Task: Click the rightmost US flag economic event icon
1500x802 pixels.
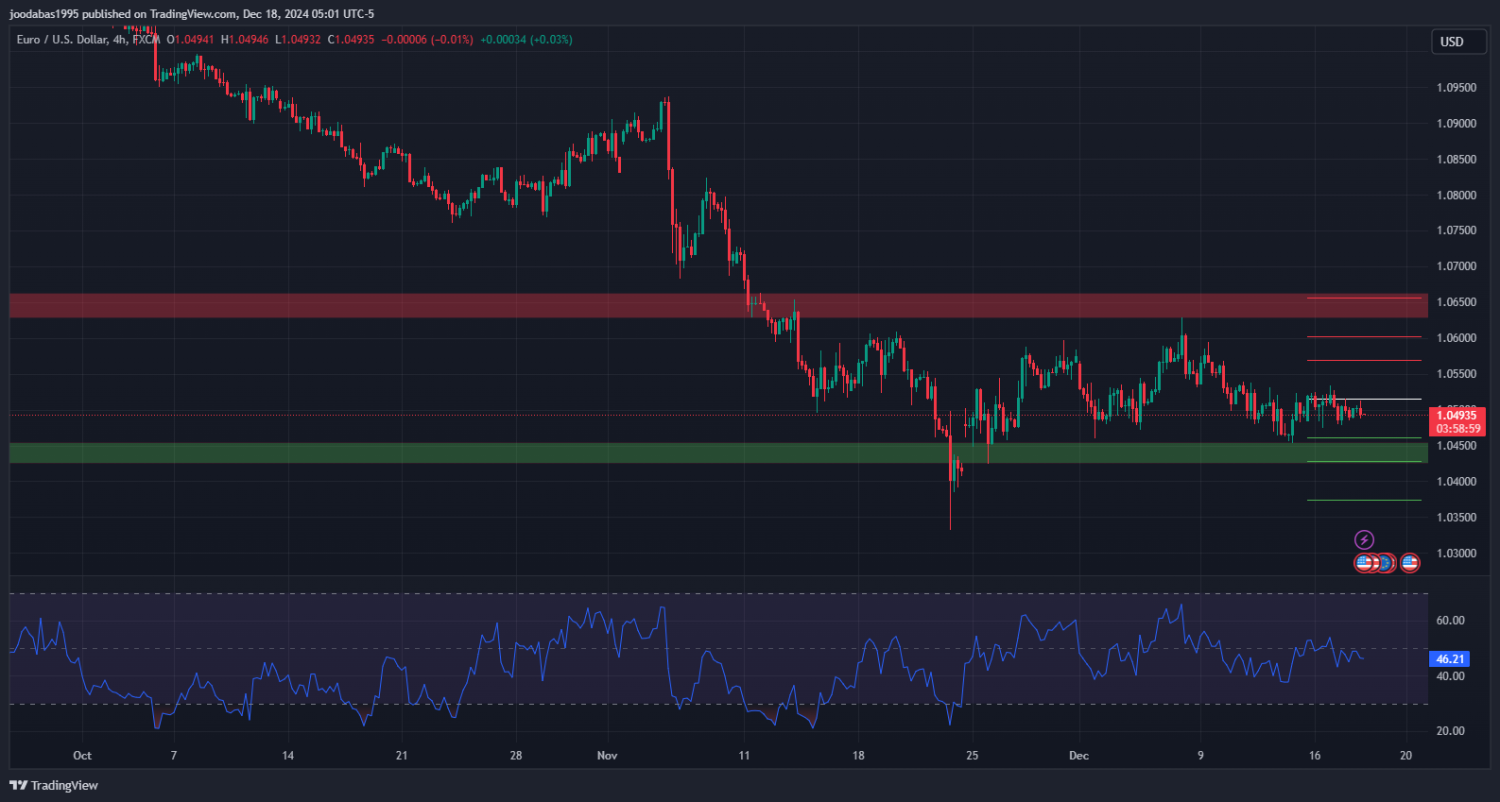Action: click(x=1410, y=563)
